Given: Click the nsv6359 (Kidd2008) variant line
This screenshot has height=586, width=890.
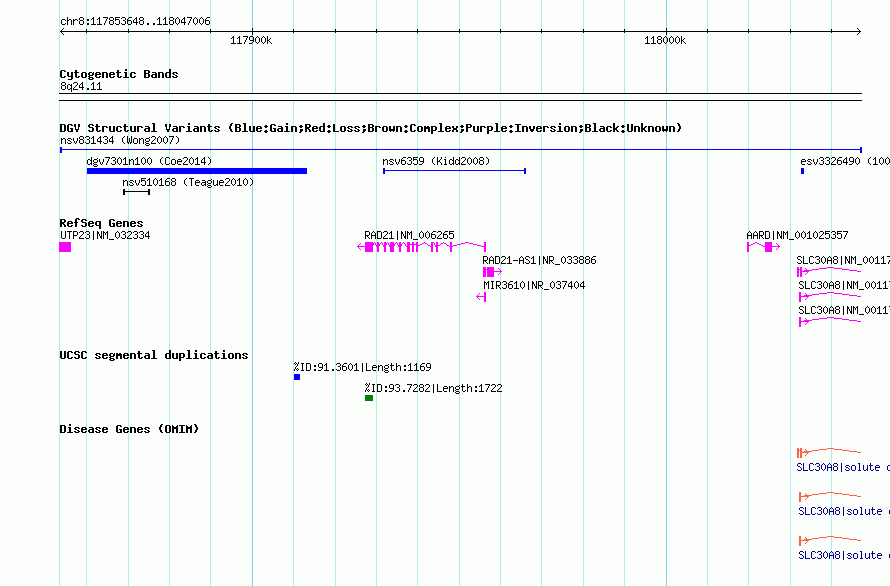Looking at the screenshot, I should (x=454, y=171).
